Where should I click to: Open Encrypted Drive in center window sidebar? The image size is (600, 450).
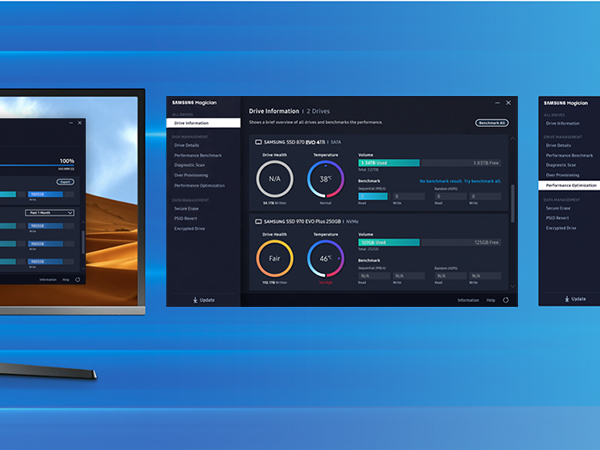189,229
